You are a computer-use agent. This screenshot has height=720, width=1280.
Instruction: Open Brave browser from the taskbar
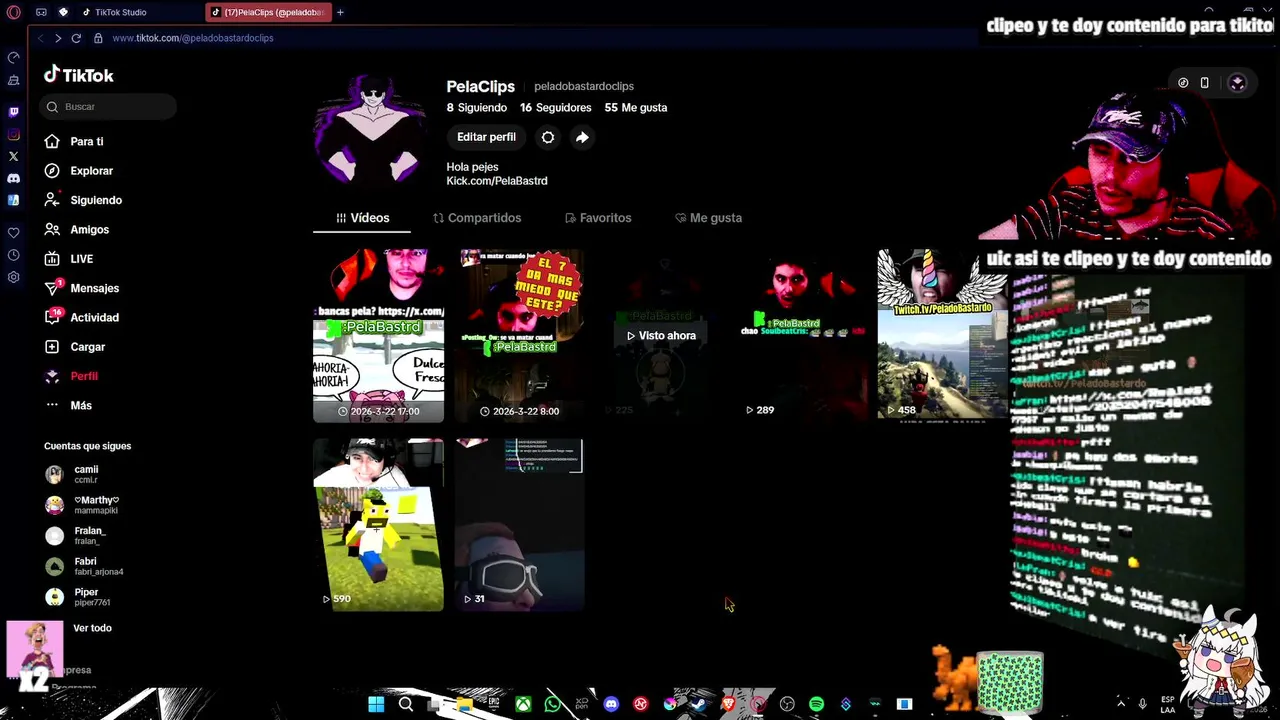728,704
